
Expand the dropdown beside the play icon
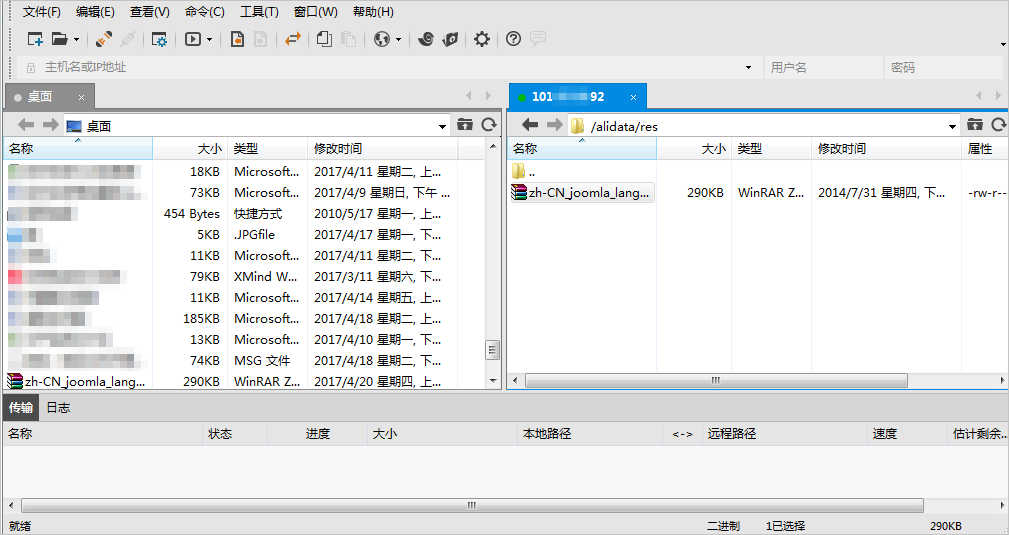[x=209, y=40]
